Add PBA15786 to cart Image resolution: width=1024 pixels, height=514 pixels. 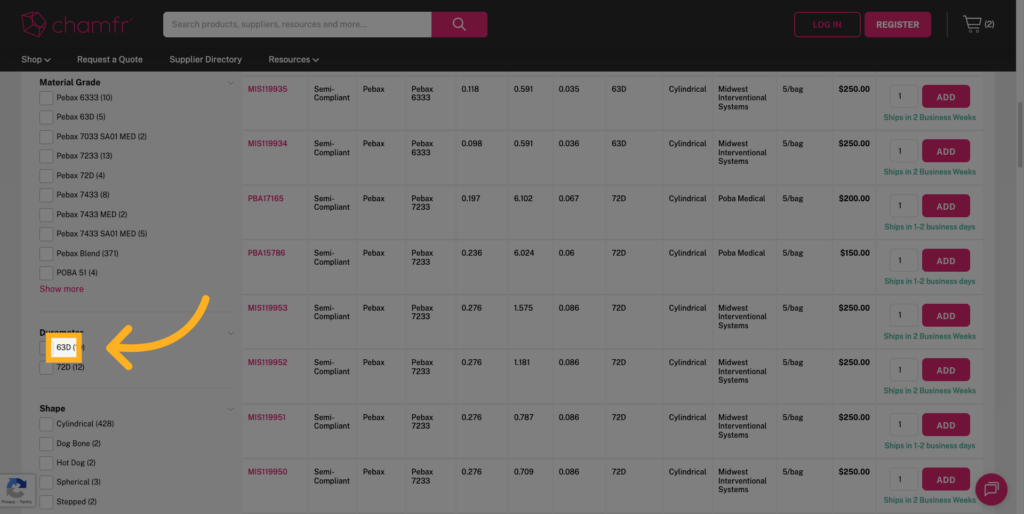click(x=946, y=261)
